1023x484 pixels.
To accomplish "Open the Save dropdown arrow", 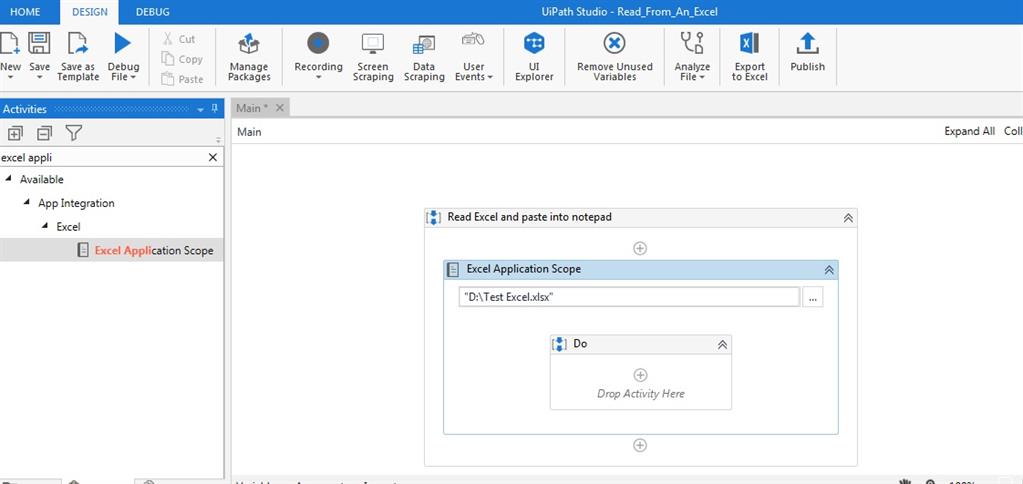I will [39, 77].
